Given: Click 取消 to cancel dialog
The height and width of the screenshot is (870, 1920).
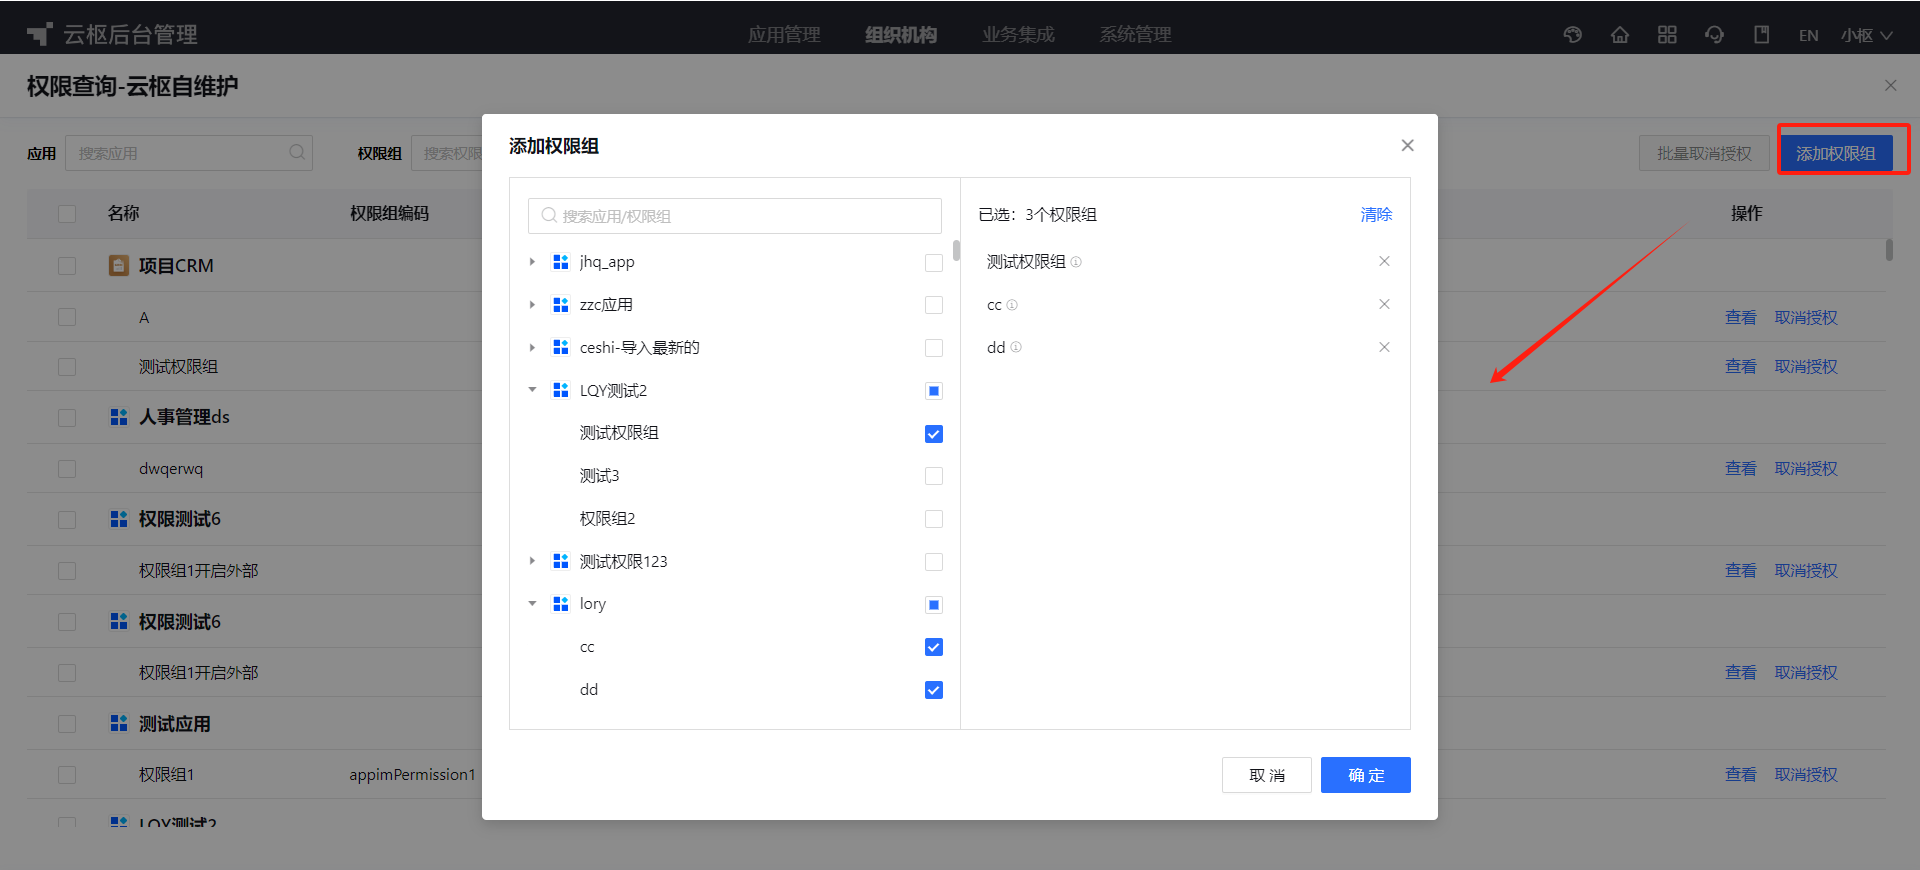Looking at the screenshot, I should (1267, 775).
